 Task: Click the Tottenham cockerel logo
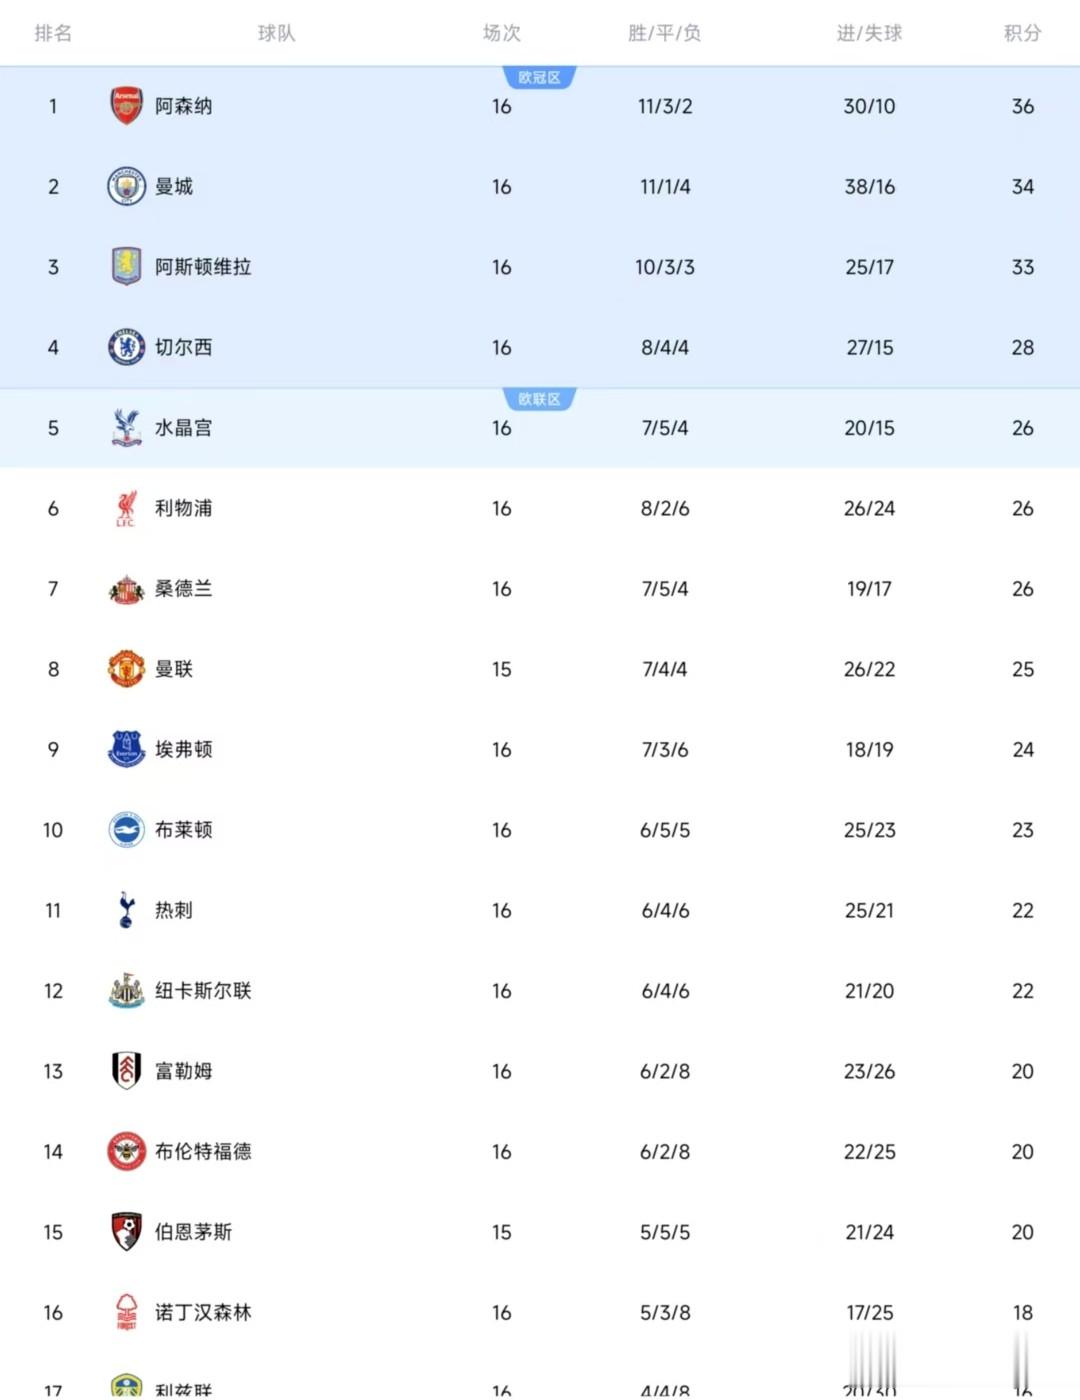(x=126, y=910)
